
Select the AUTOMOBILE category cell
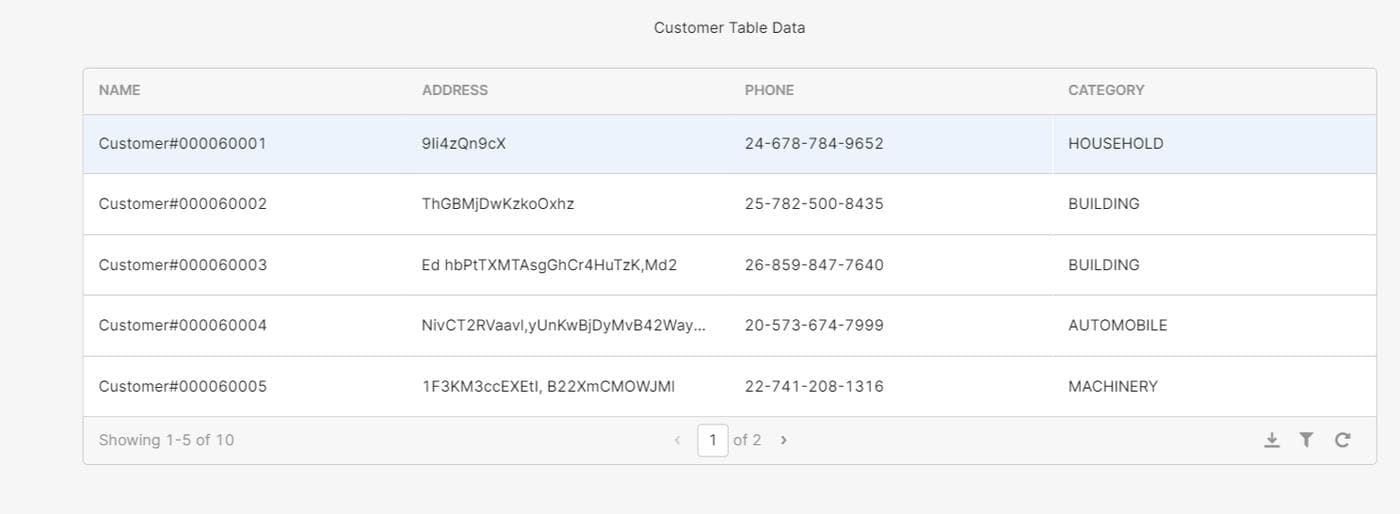pos(1117,326)
